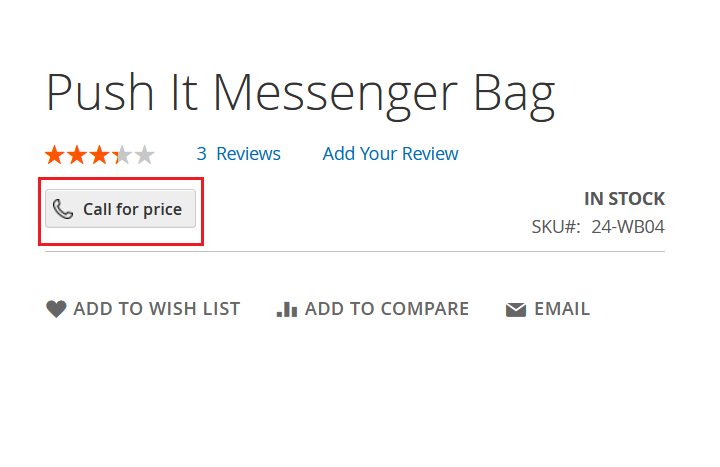Select the second orange rating star
This screenshot has height=467, width=720.
coord(77,155)
